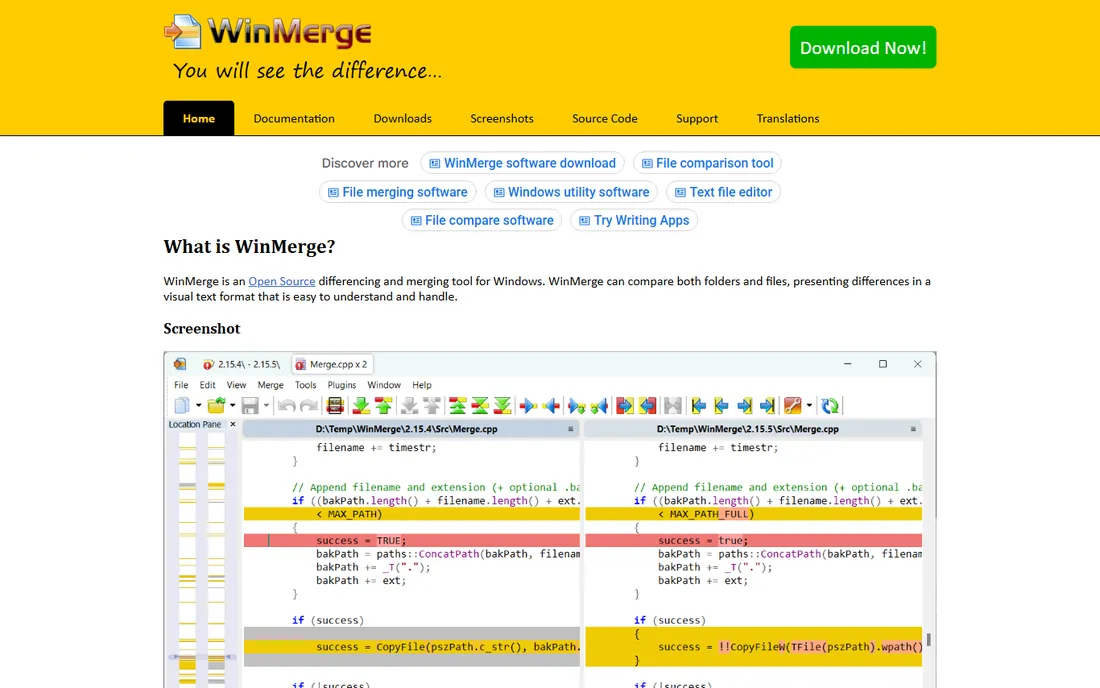Screen dimensions: 1100x688
Task: Jump to Current Difference icon
Action: pos(480,405)
